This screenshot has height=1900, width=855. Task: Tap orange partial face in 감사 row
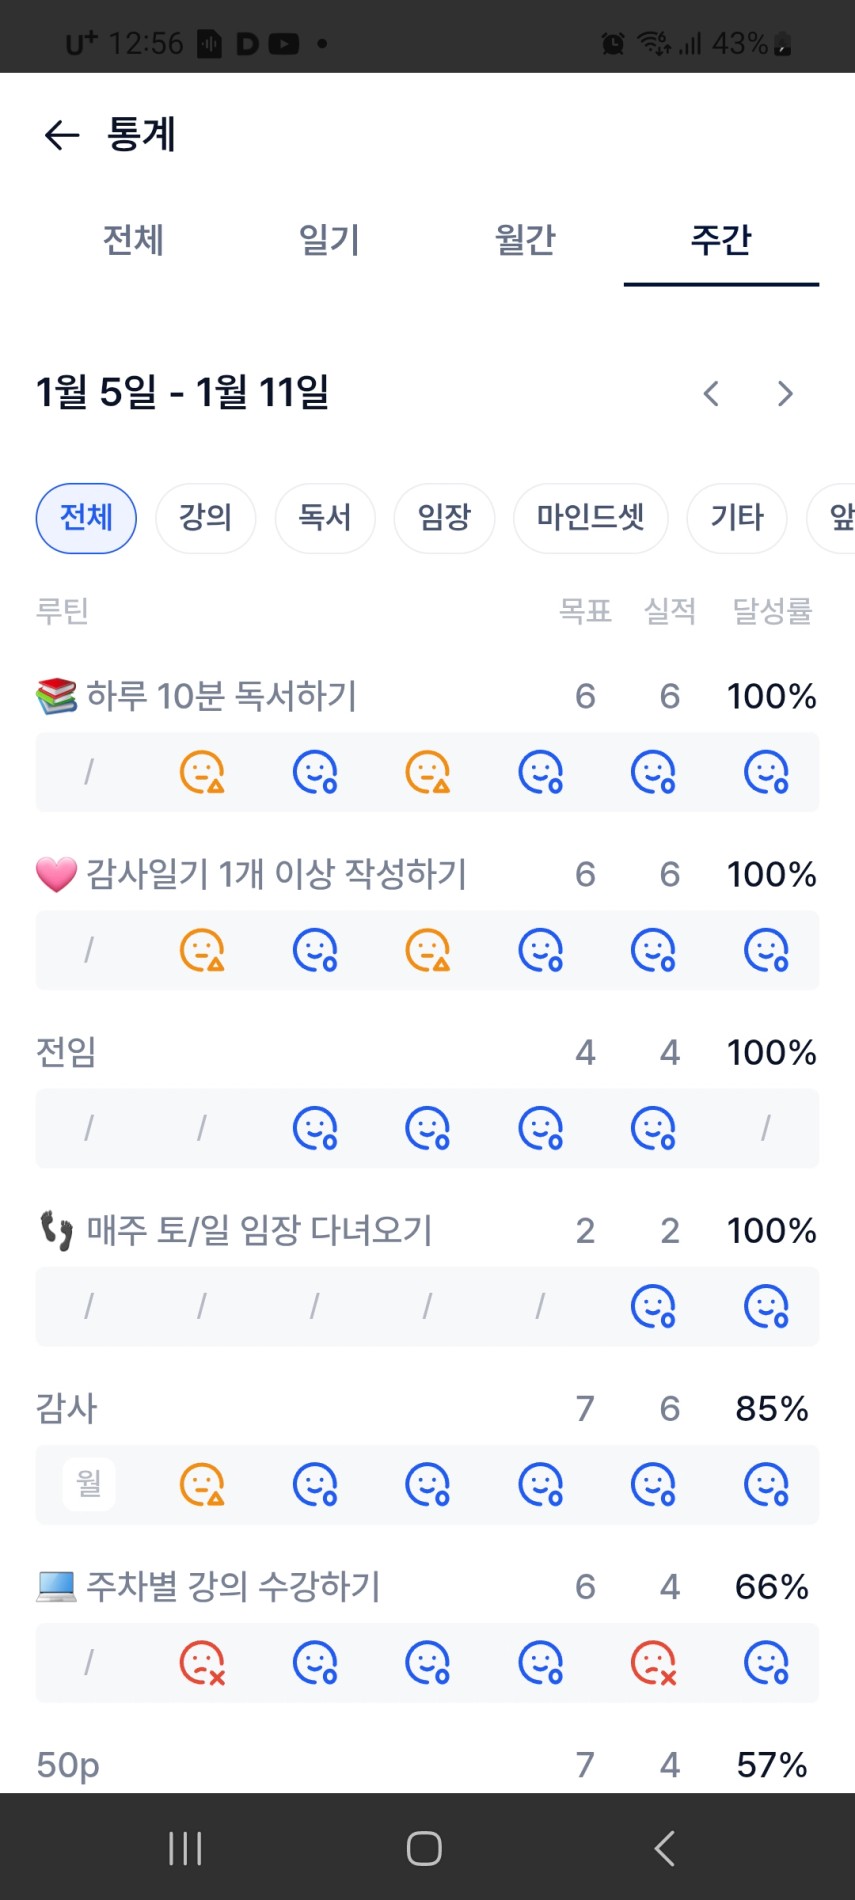[202, 1484]
